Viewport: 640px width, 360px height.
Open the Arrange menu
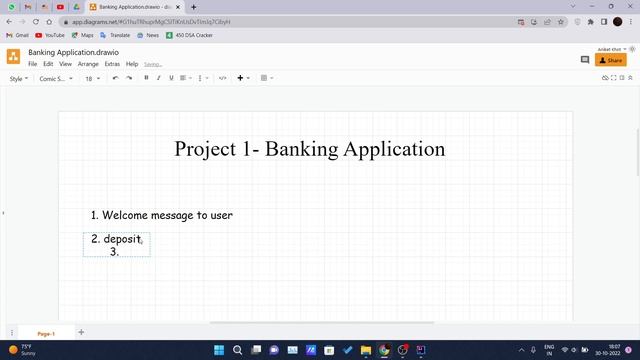point(88,64)
